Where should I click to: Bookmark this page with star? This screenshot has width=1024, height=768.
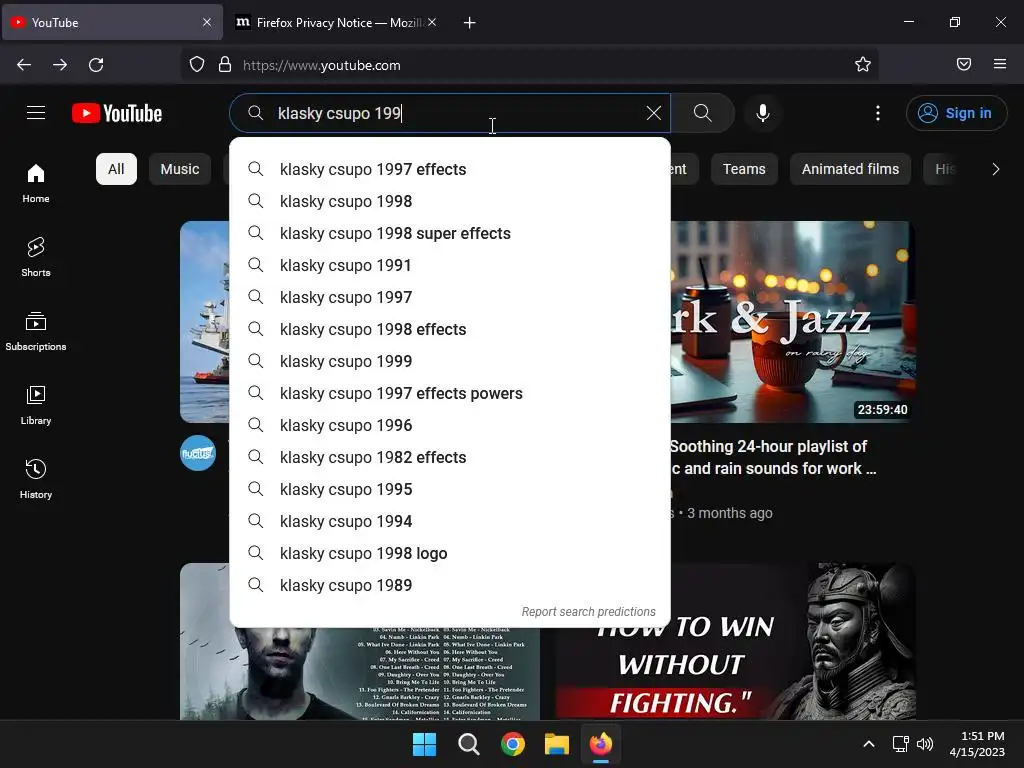click(x=863, y=65)
